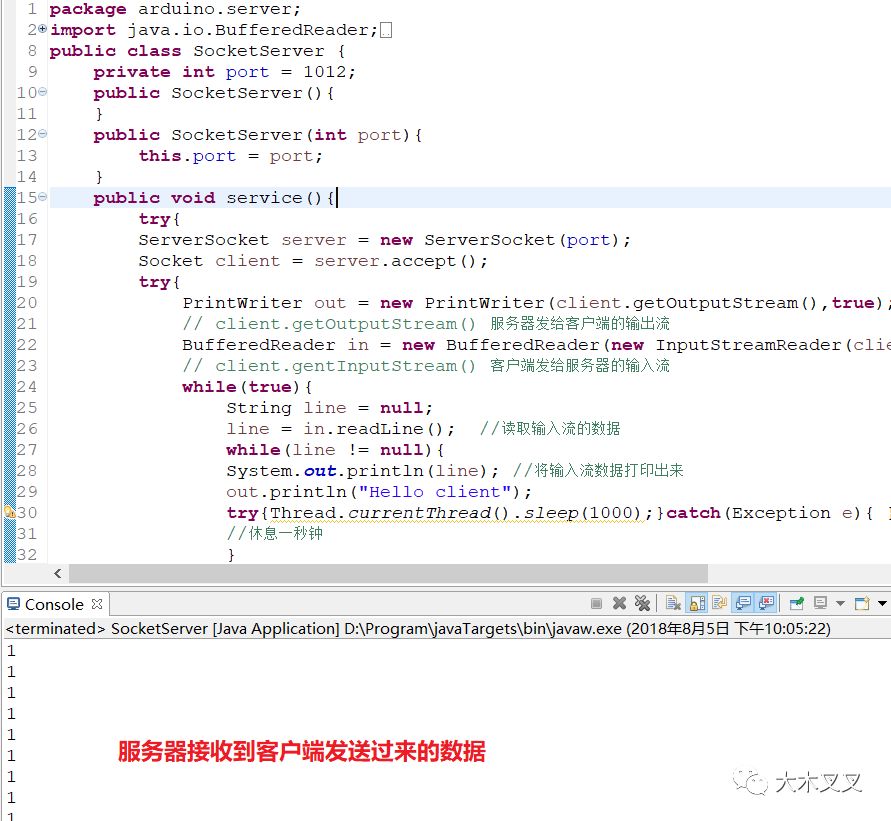Expand the collapsed imports on line 2
891x821 pixels.
coord(40,29)
